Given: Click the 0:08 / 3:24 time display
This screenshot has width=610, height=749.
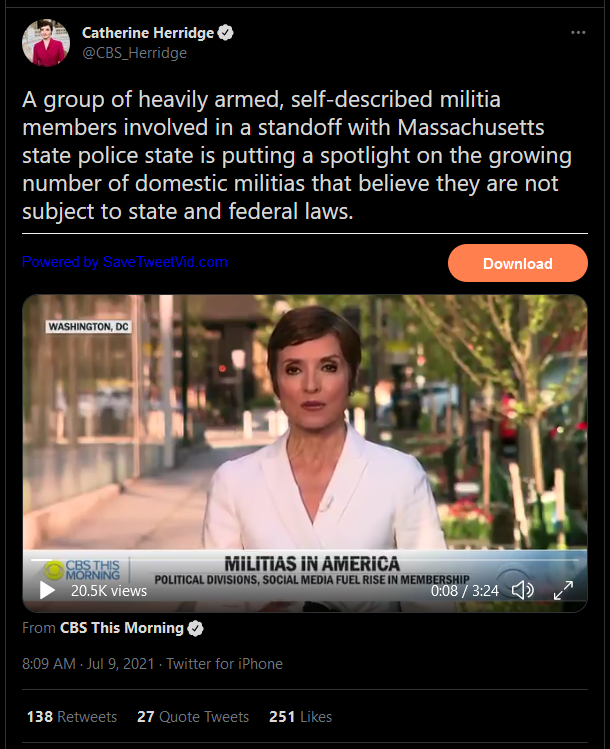Looking at the screenshot, I should [464, 591].
